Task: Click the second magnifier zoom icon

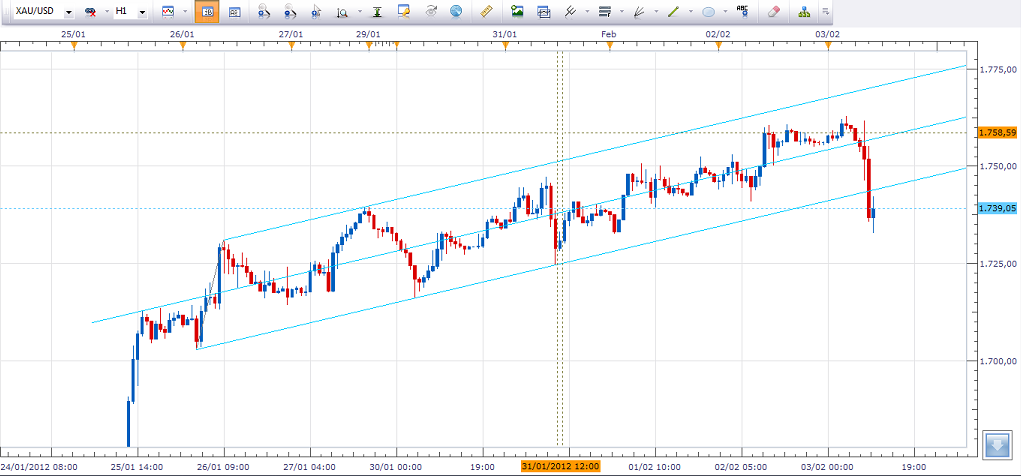Action: click(290, 12)
